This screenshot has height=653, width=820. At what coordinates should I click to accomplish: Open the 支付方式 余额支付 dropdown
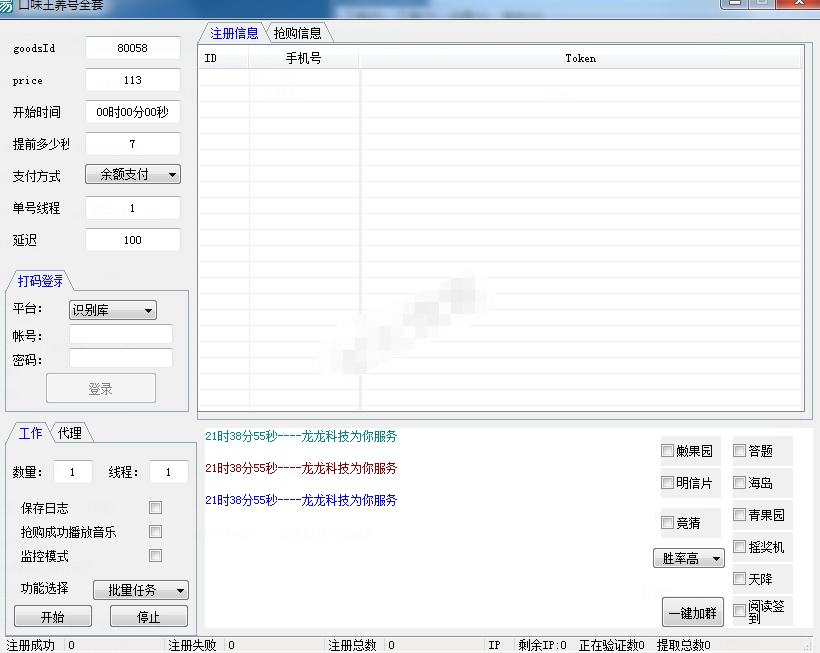tap(132, 174)
